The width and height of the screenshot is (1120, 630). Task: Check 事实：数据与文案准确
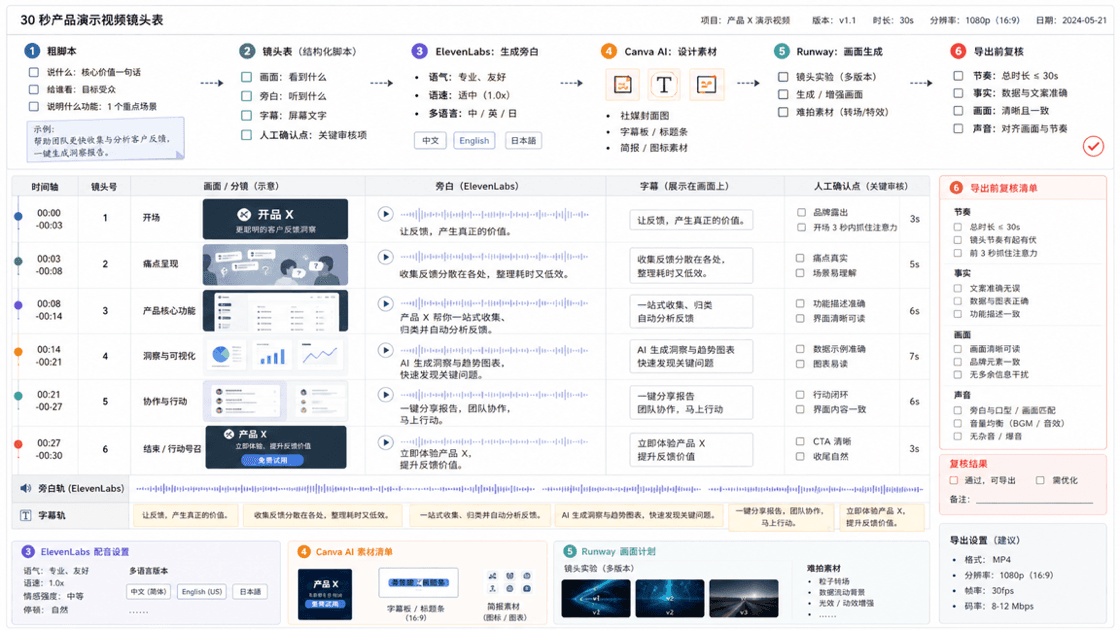point(958,93)
